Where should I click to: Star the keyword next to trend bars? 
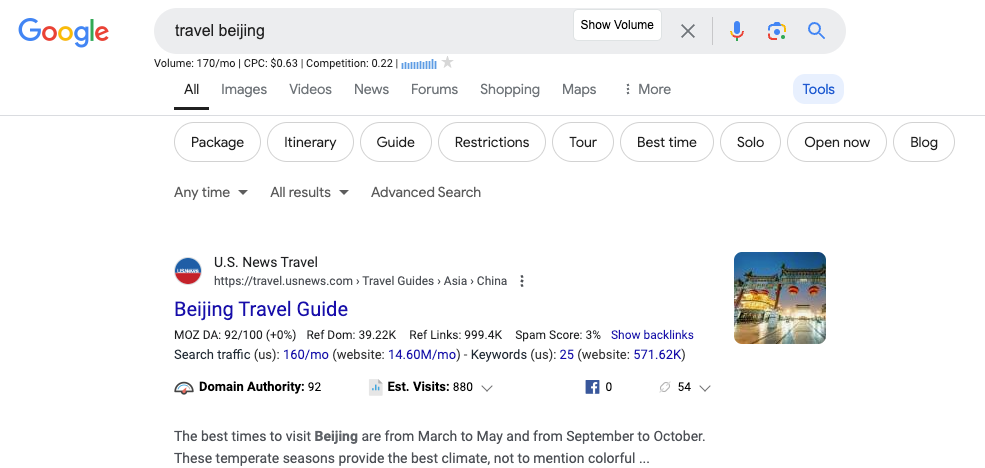(x=447, y=62)
